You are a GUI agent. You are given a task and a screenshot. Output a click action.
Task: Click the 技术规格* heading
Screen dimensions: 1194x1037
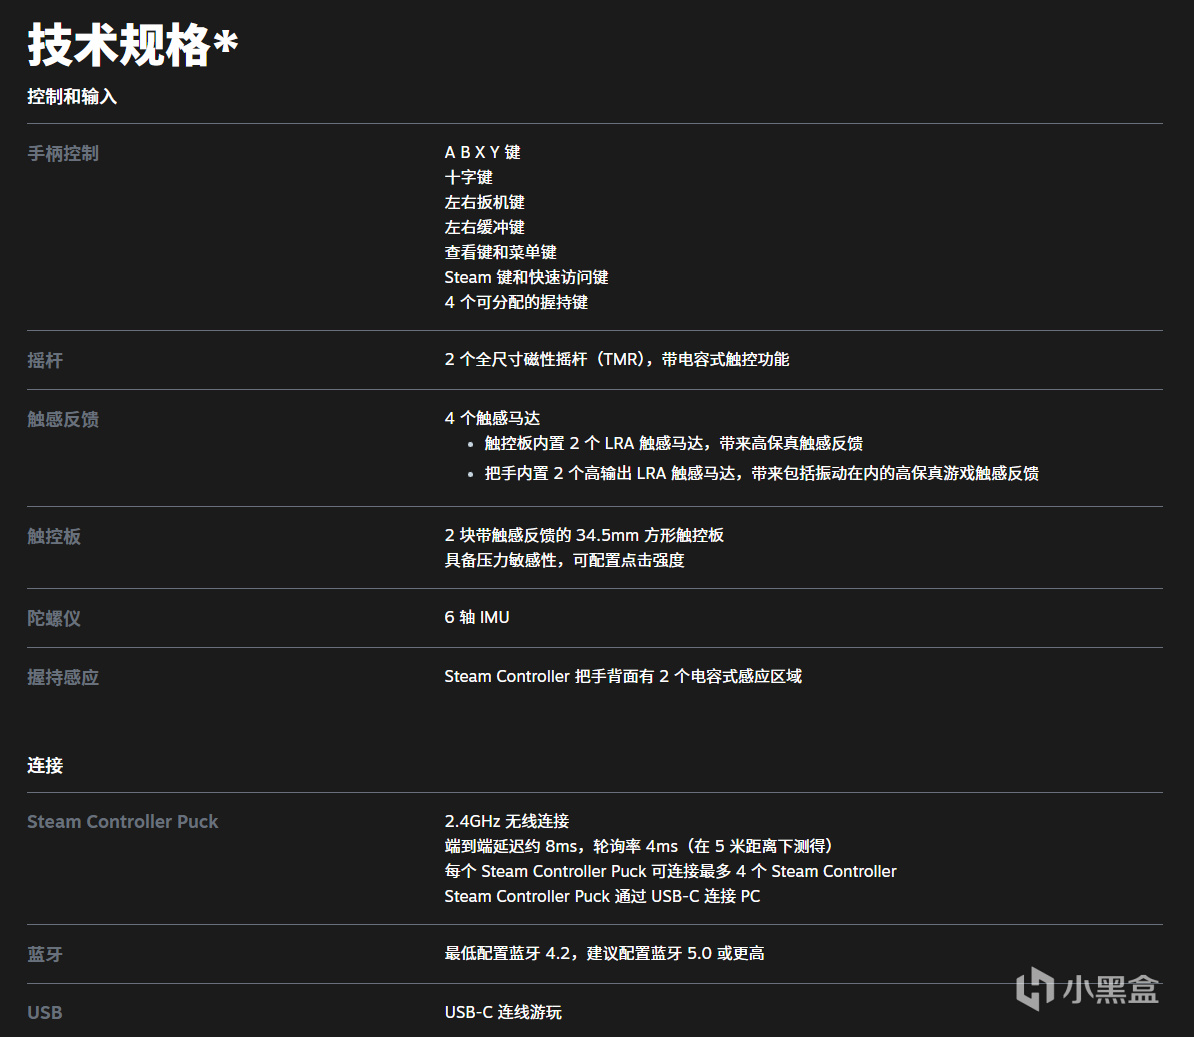(132, 45)
